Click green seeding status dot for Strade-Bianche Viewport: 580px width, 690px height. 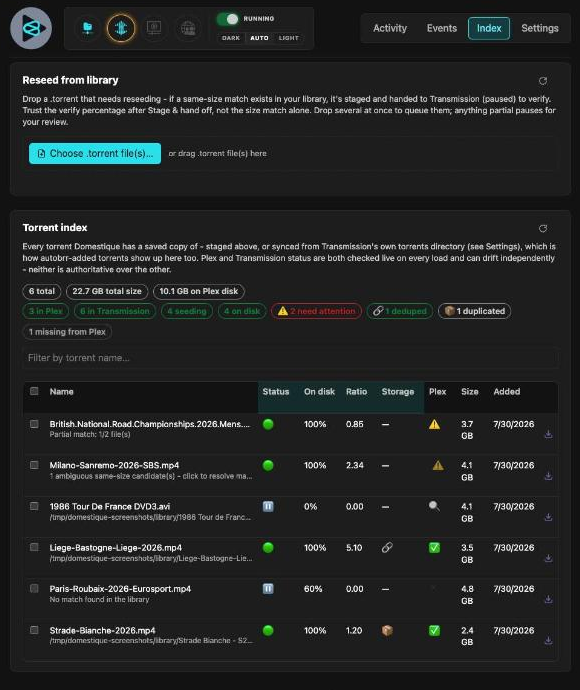268,630
